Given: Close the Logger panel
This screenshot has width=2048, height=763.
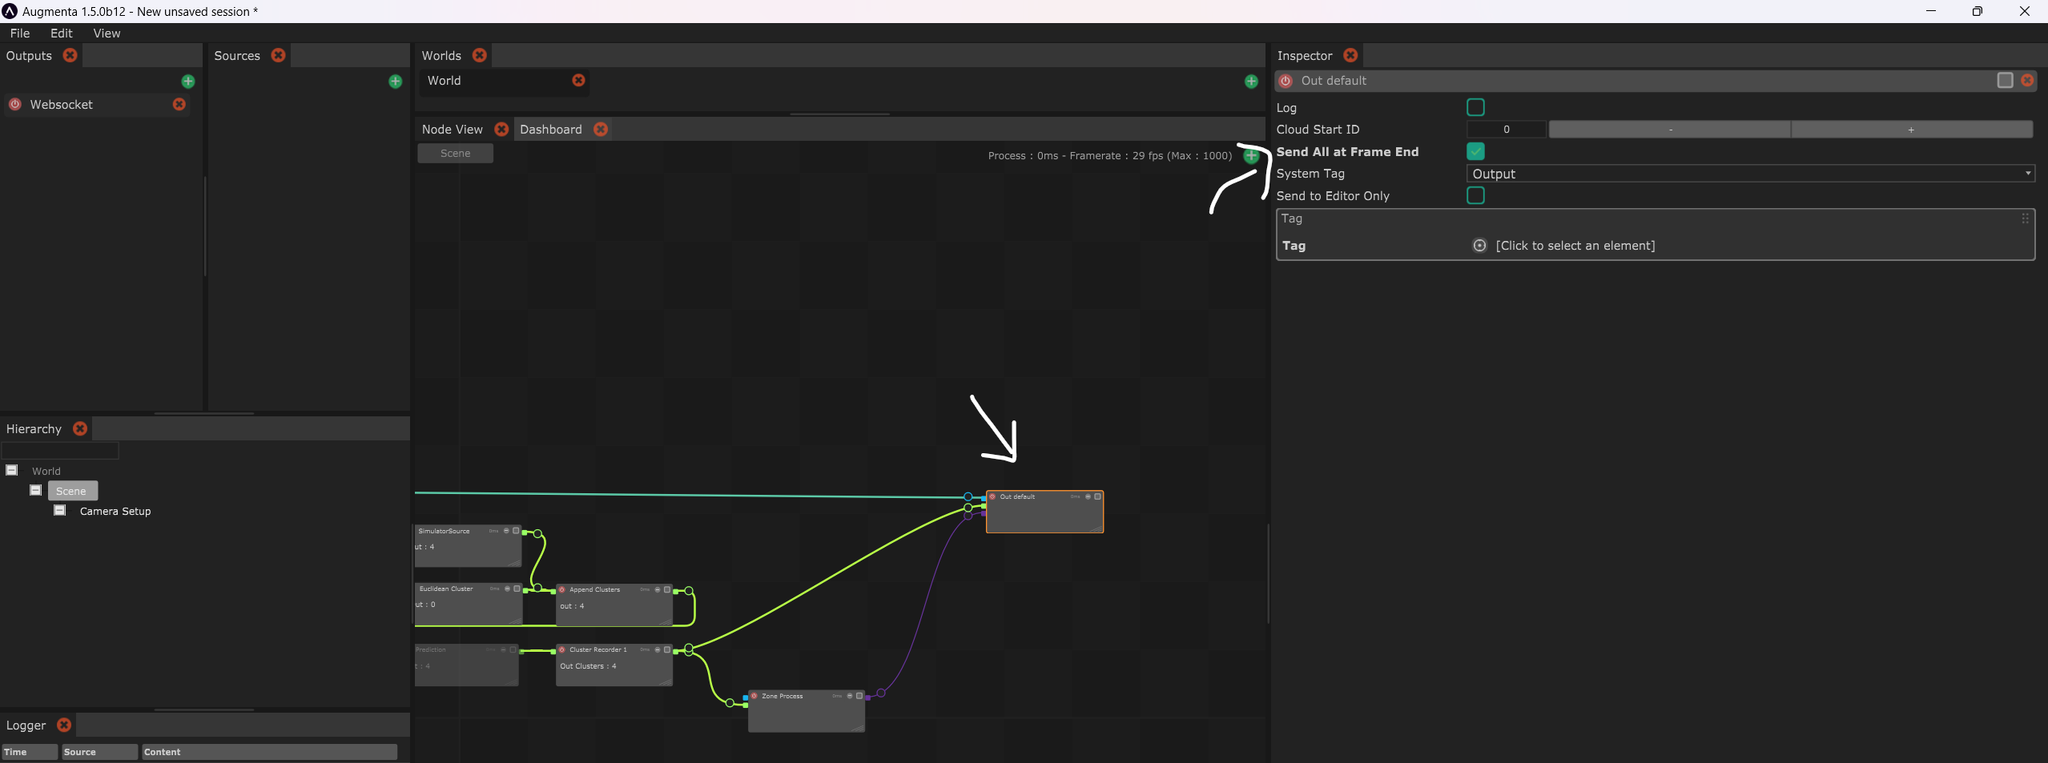Looking at the screenshot, I should pyautogui.click(x=64, y=725).
